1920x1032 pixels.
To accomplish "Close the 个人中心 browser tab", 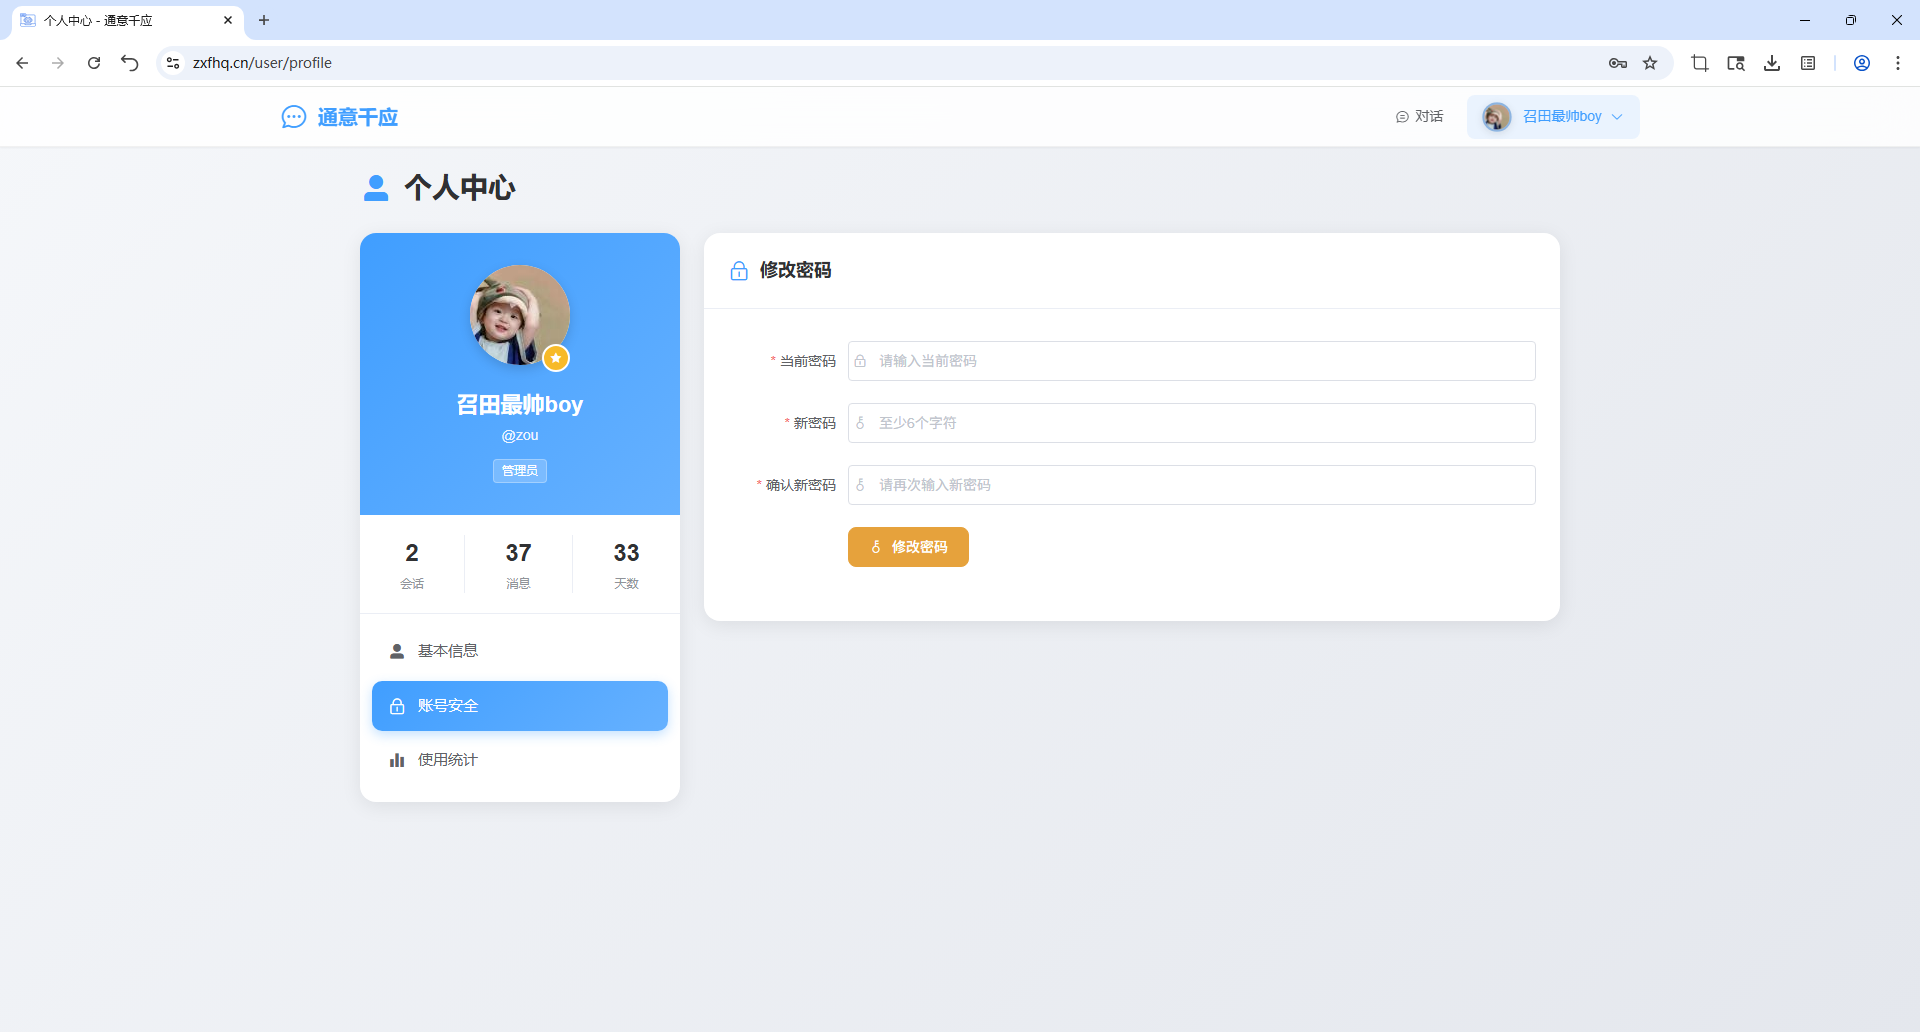I will 228,20.
